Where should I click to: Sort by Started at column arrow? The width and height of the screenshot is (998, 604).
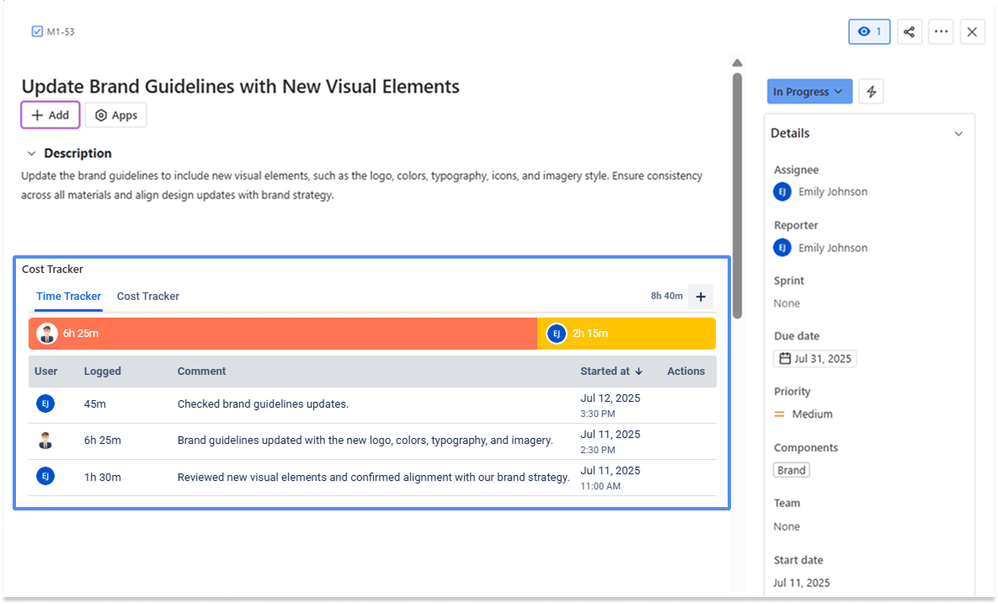tap(639, 371)
